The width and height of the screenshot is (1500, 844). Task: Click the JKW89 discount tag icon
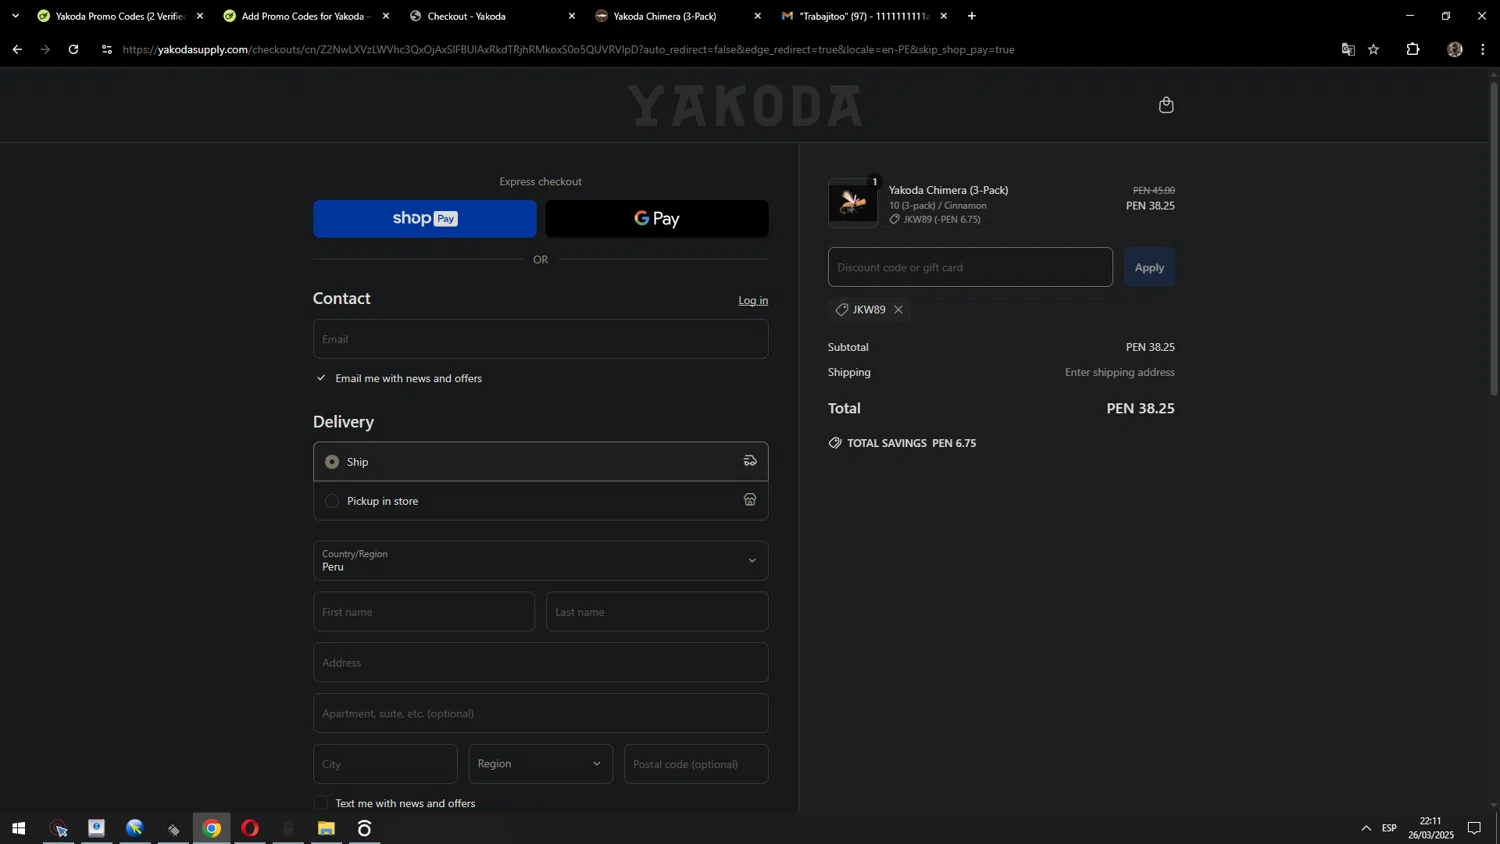(x=841, y=310)
